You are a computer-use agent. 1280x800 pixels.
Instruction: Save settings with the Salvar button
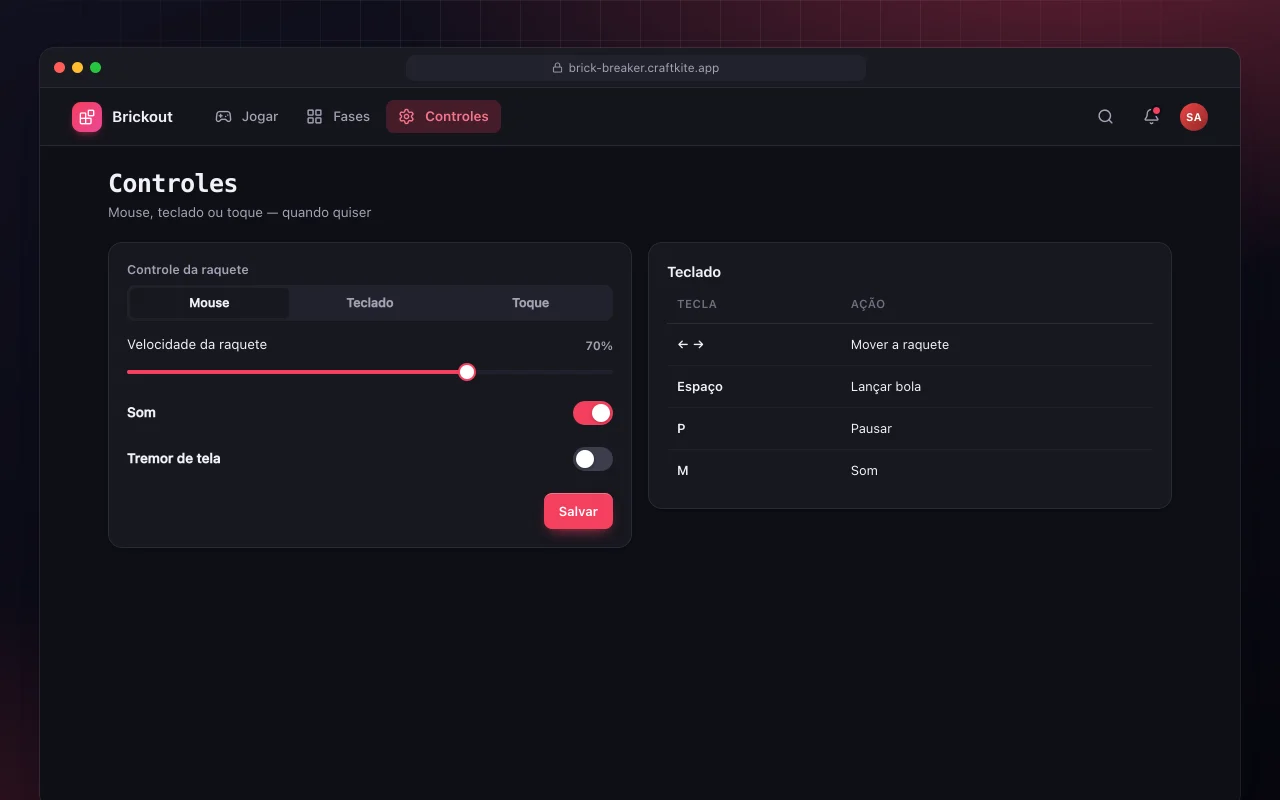coord(578,511)
